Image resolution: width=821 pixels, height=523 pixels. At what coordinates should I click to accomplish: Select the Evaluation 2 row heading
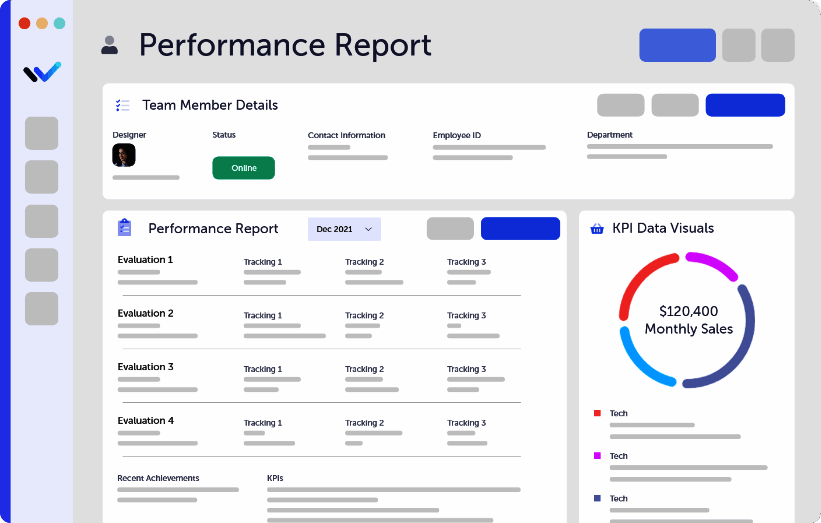146,313
